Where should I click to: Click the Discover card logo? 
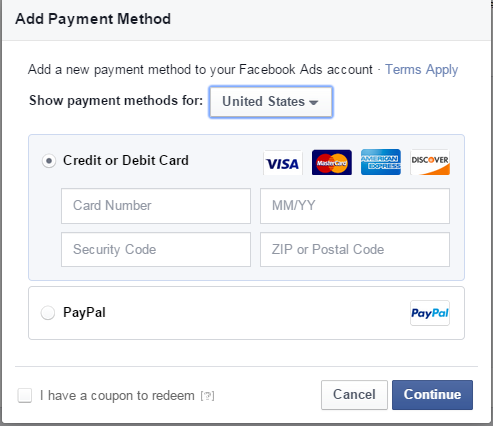click(x=430, y=162)
